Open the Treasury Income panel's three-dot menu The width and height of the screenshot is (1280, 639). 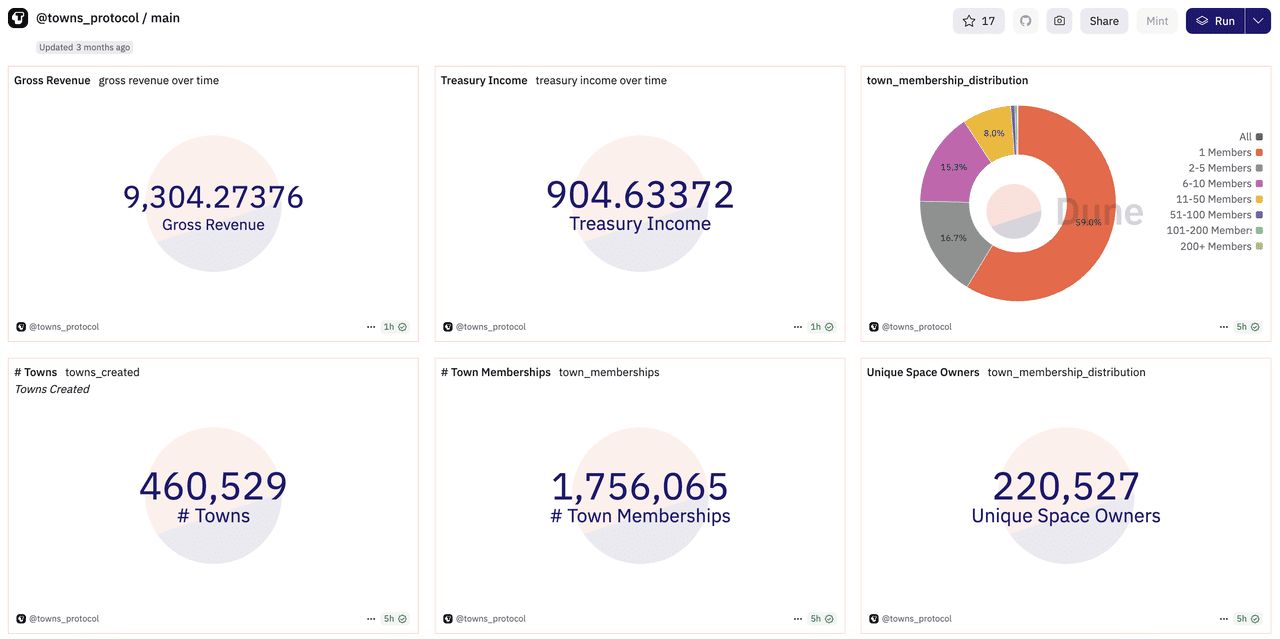point(798,327)
